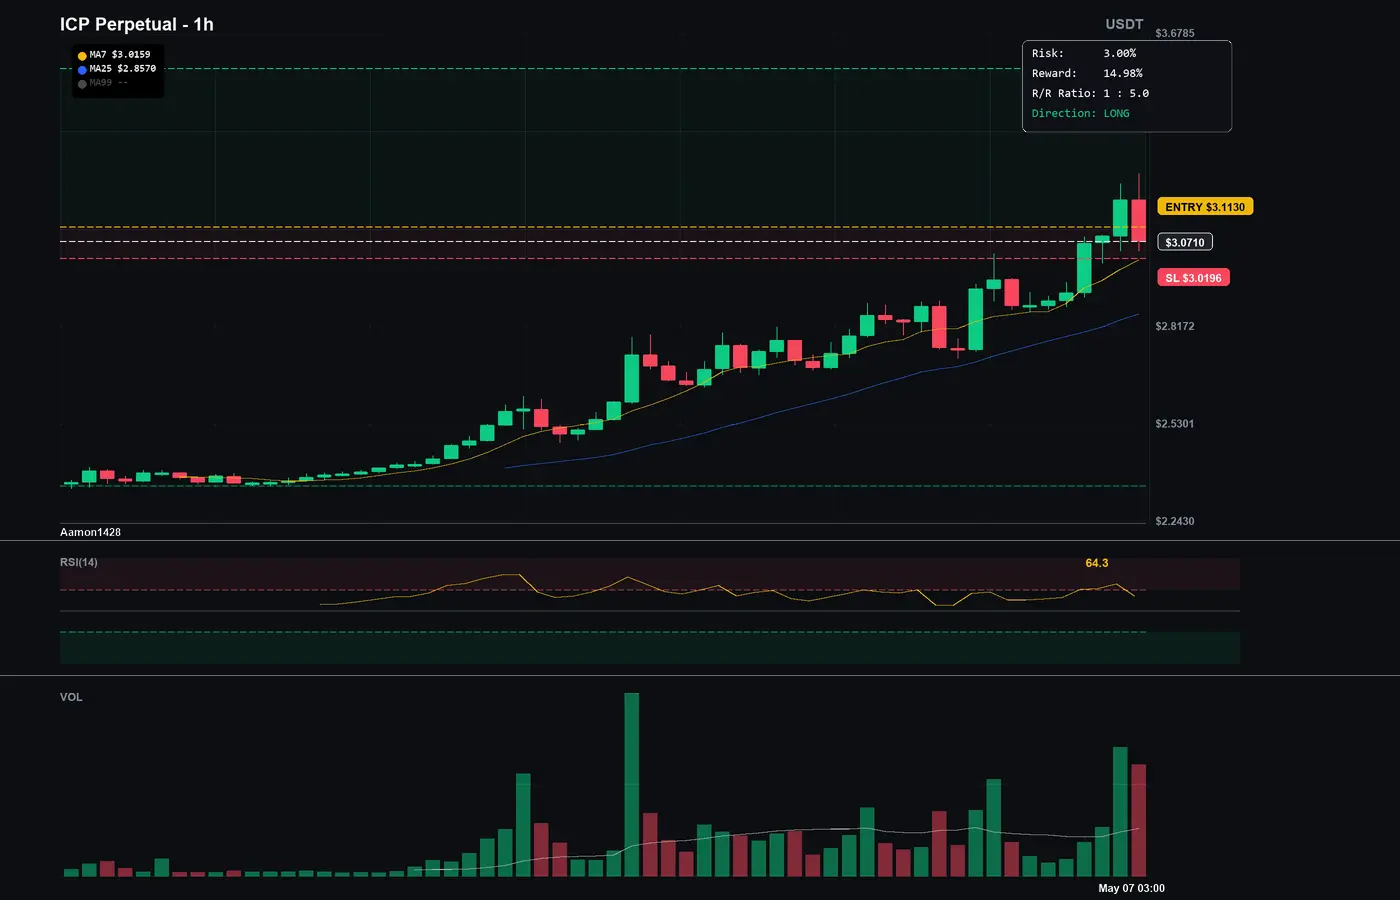Select the Reward 14.98% row
1400x900 pixels.
pos(1087,73)
